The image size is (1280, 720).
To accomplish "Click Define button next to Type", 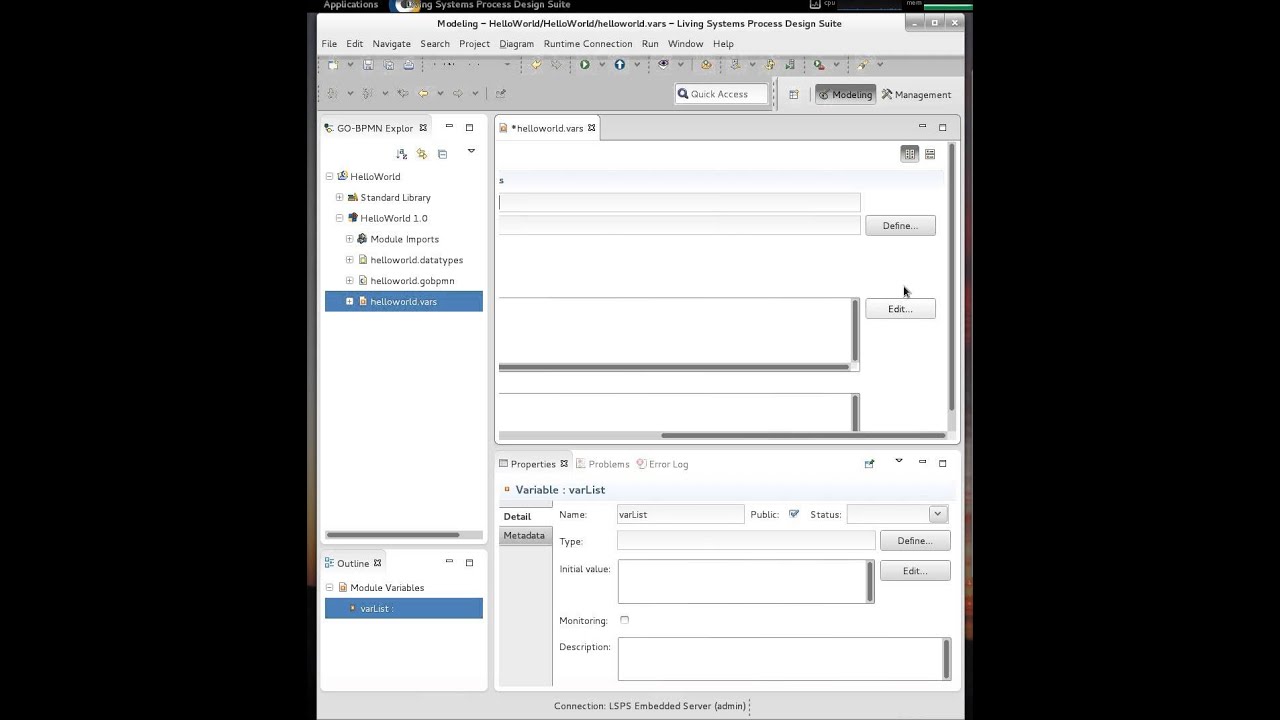I will coord(915,541).
